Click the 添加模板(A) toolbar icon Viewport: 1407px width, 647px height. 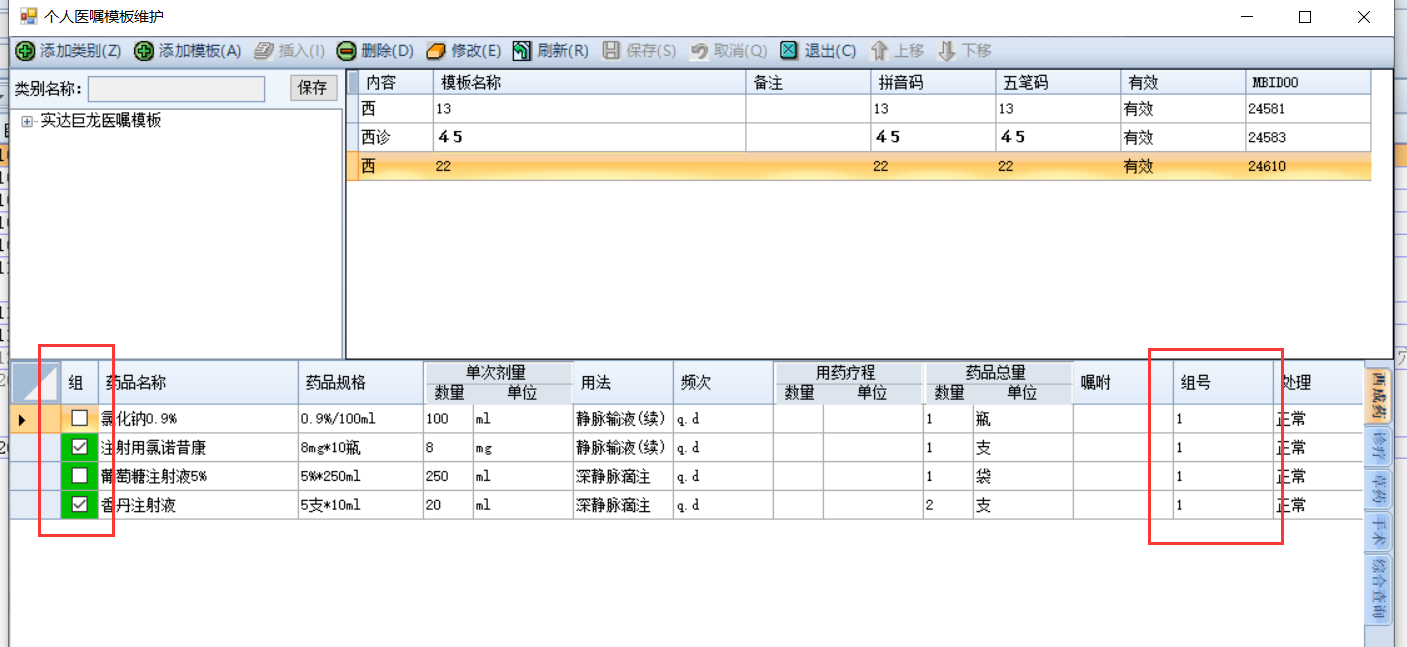click(x=144, y=50)
